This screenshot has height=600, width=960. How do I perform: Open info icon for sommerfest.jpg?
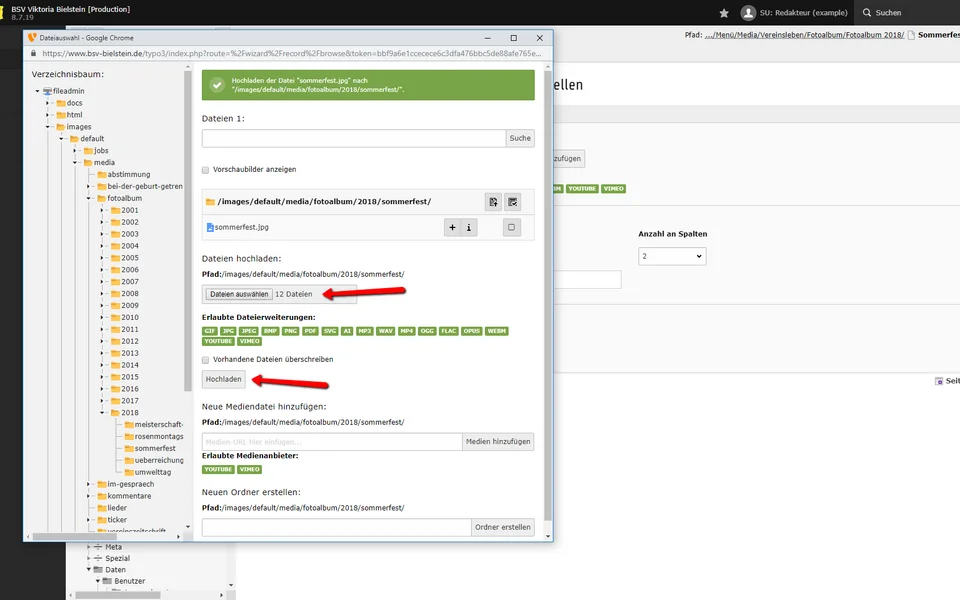click(x=469, y=228)
